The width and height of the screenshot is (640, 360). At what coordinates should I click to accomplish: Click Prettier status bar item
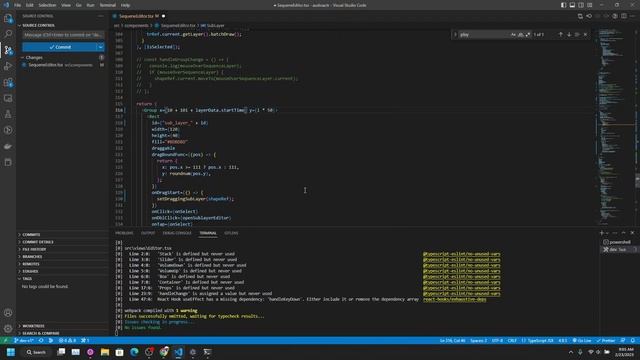pyautogui.click(x=606, y=340)
